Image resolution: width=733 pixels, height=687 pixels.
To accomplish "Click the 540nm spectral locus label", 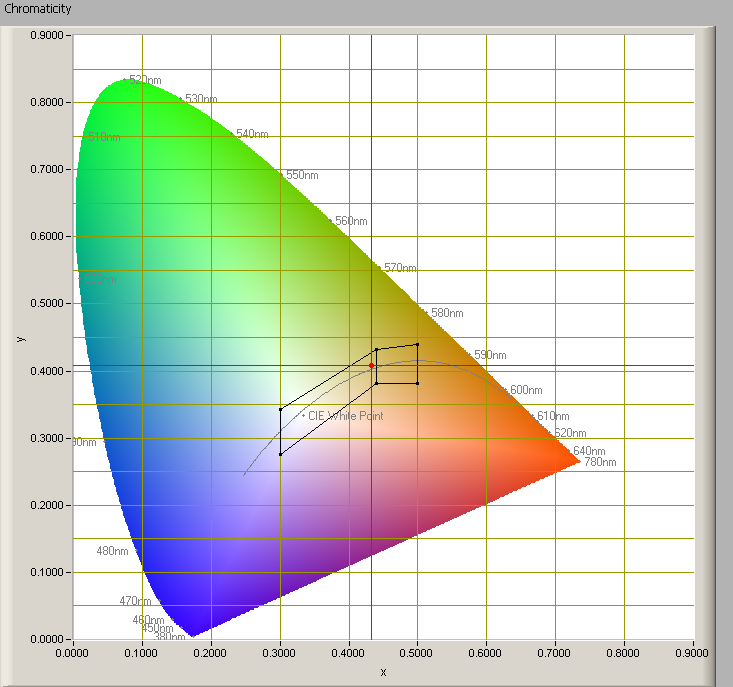I will coord(252,134).
